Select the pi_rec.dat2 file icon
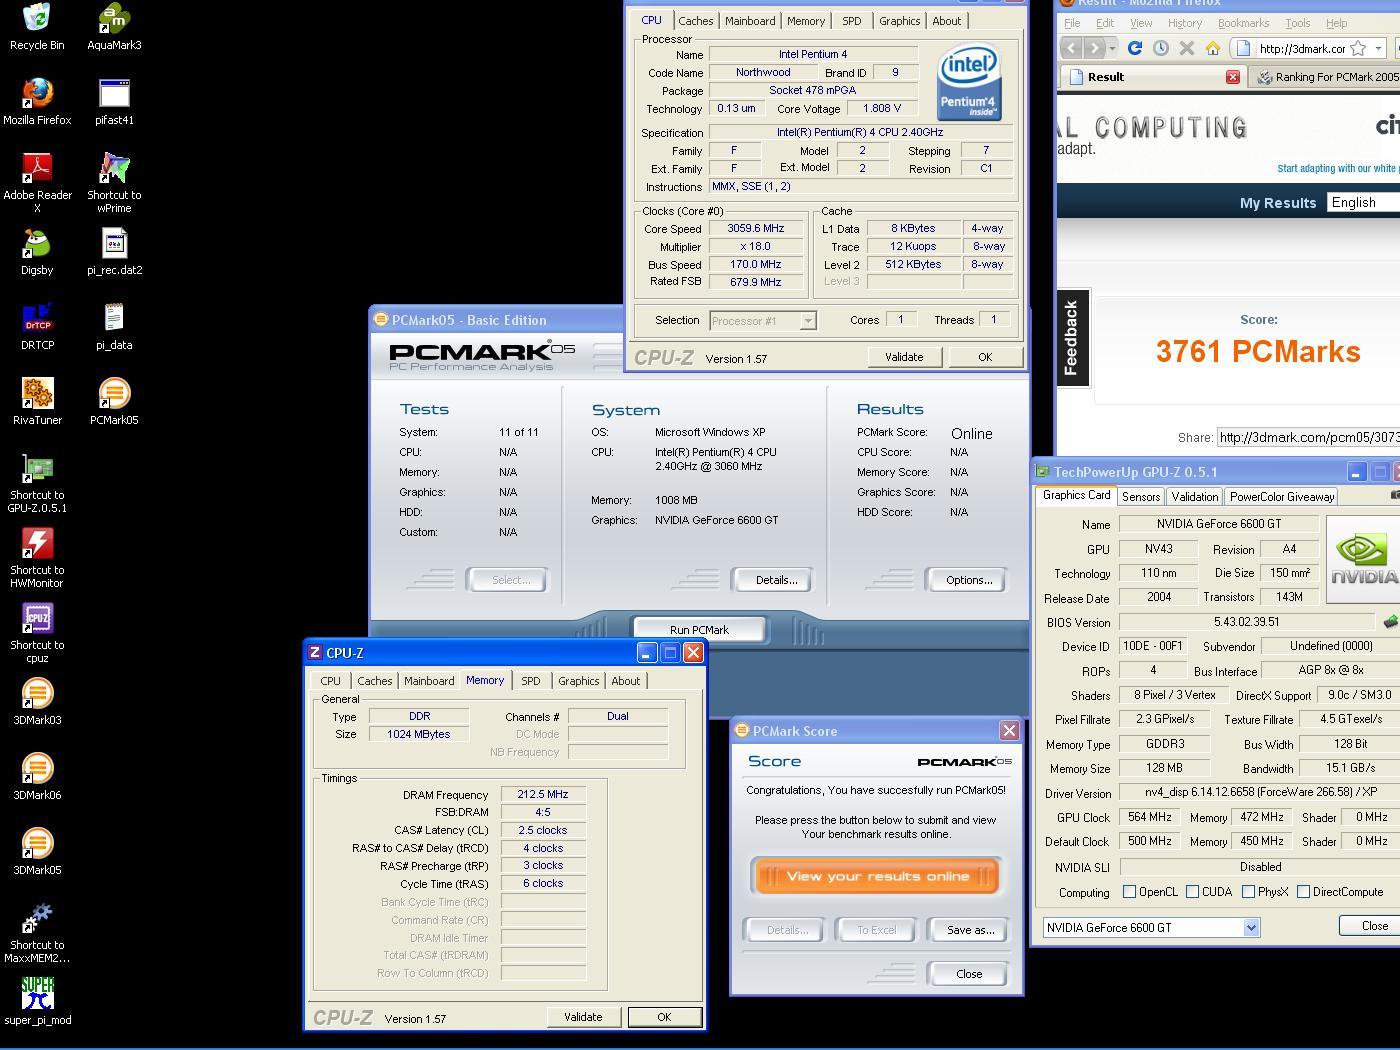 tap(114, 252)
